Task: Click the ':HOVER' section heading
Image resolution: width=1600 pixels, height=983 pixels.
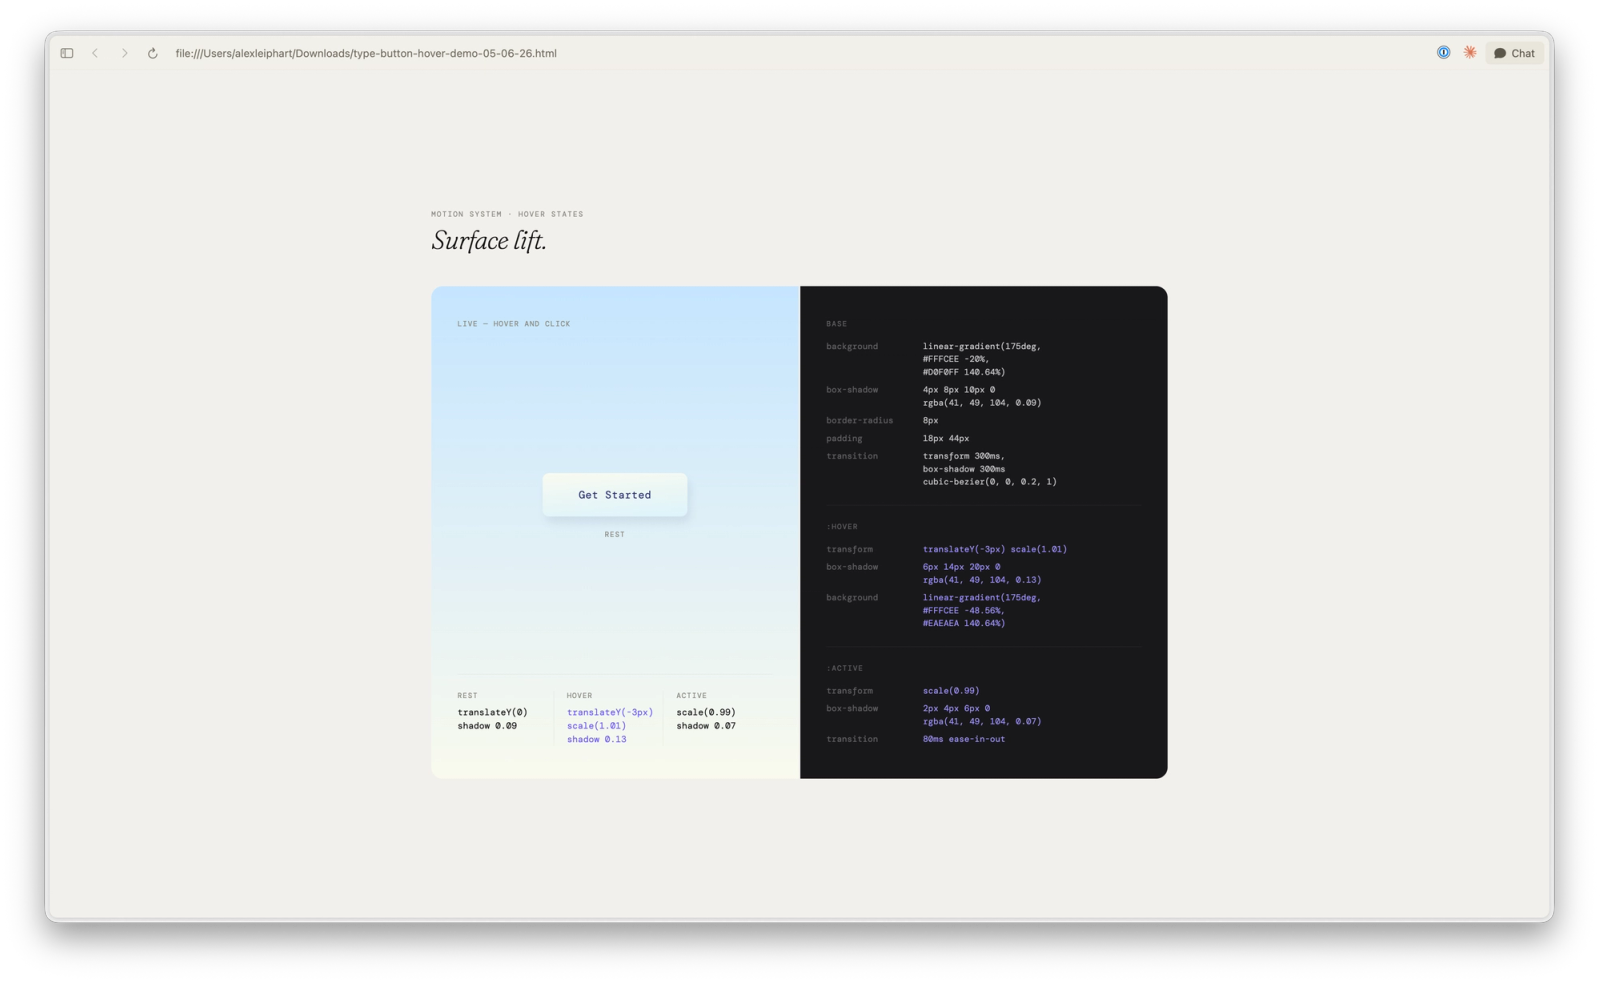Action: tap(842, 526)
